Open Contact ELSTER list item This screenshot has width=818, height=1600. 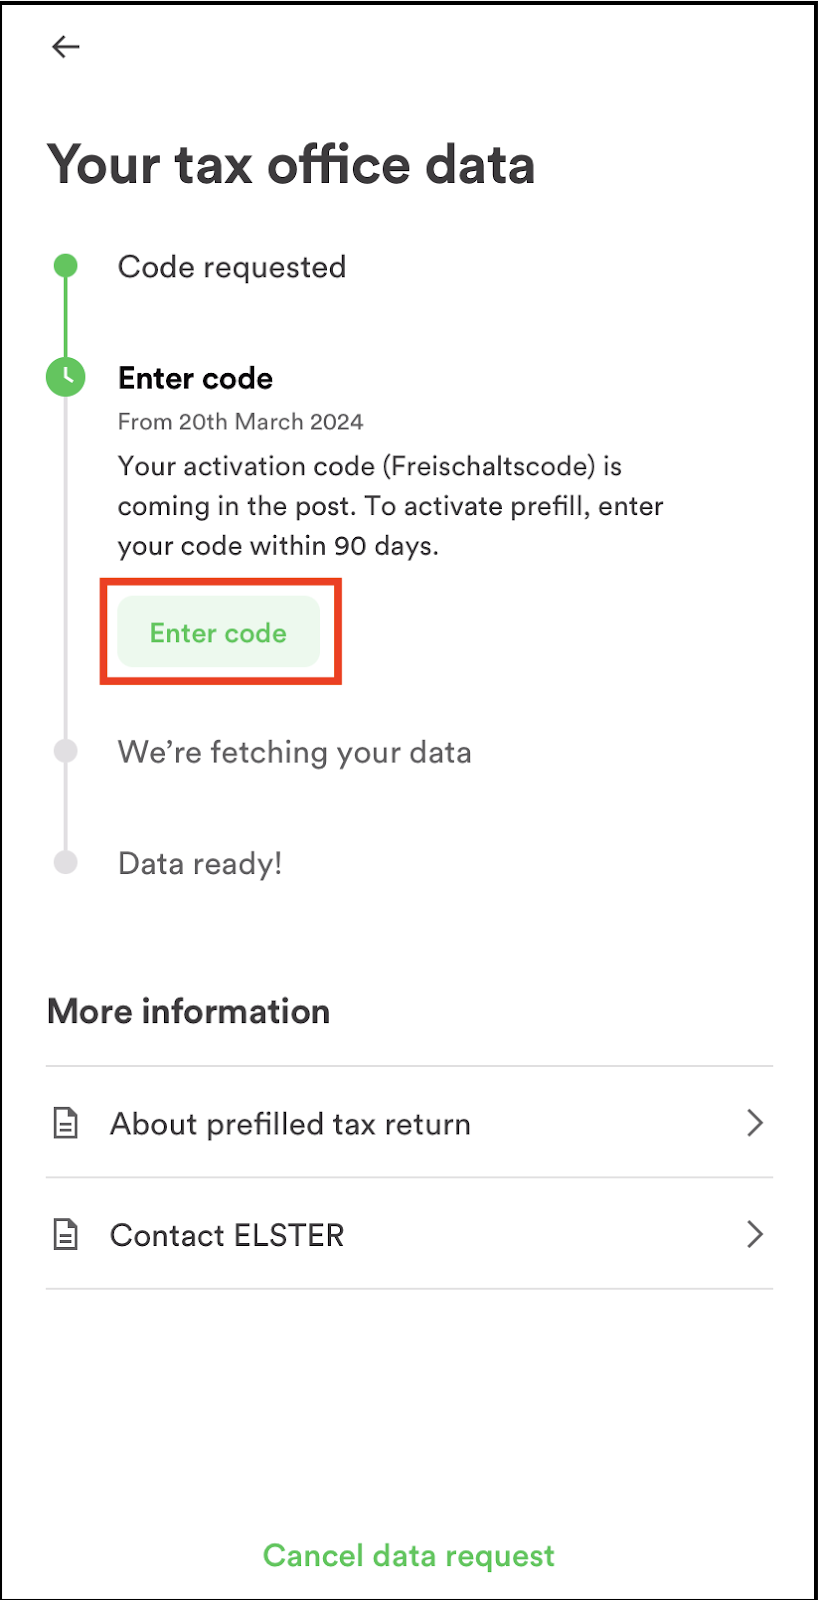tap(409, 1234)
